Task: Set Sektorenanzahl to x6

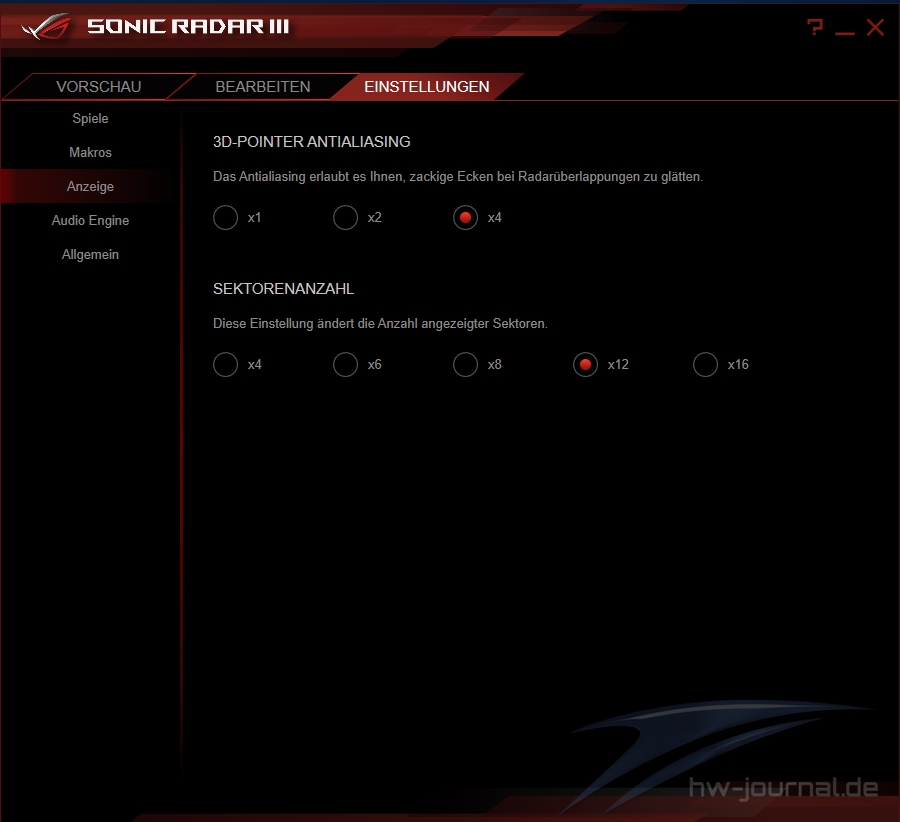Action: (346, 365)
